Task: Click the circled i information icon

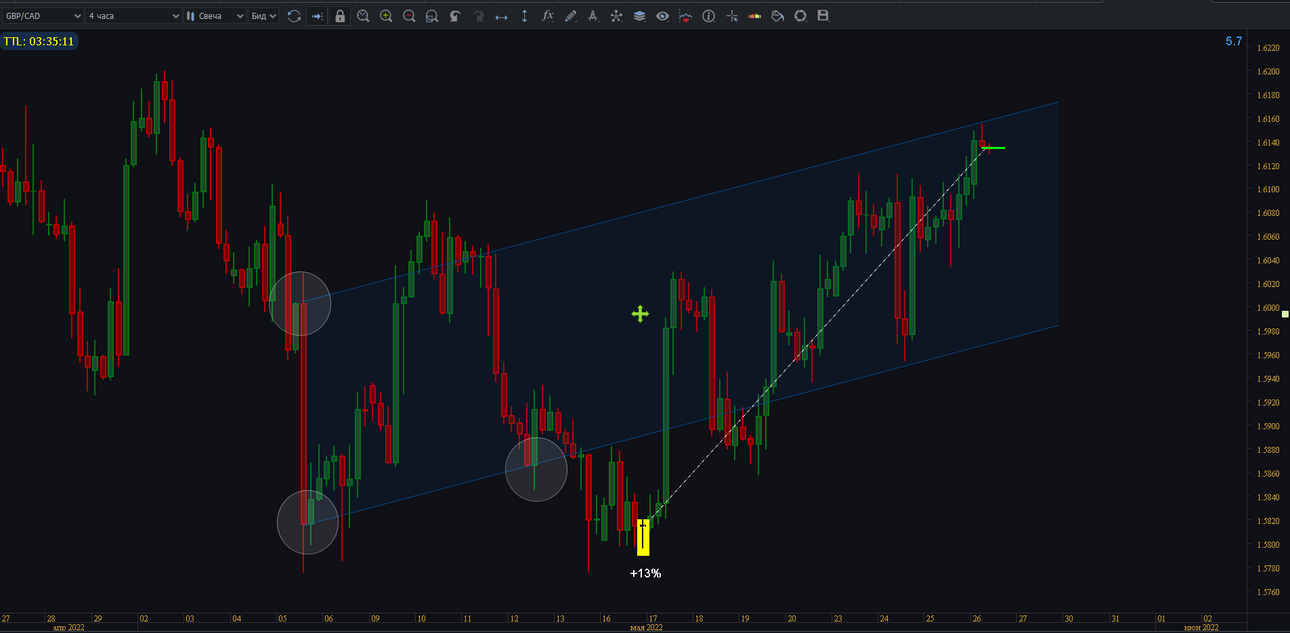Action: pyautogui.click(x=709, y=16)
